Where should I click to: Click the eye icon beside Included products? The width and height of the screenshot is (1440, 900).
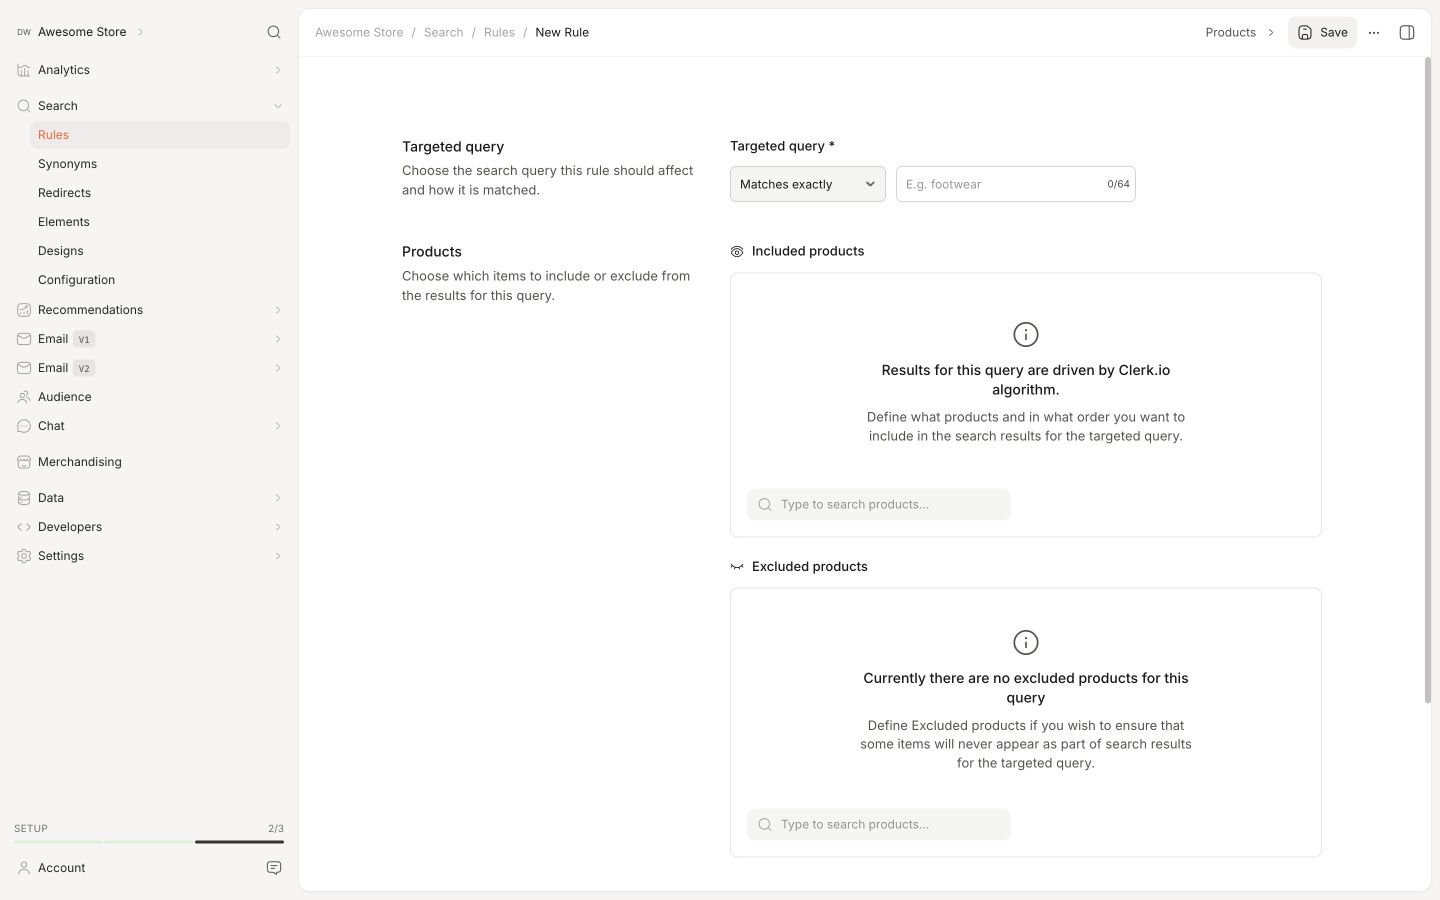coord(737,252)
